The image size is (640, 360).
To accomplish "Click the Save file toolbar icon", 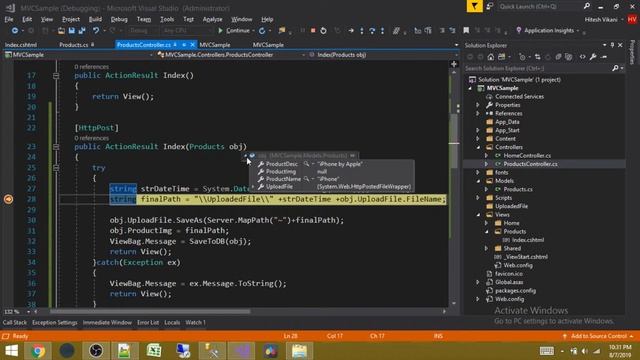I will coord(71,31).
